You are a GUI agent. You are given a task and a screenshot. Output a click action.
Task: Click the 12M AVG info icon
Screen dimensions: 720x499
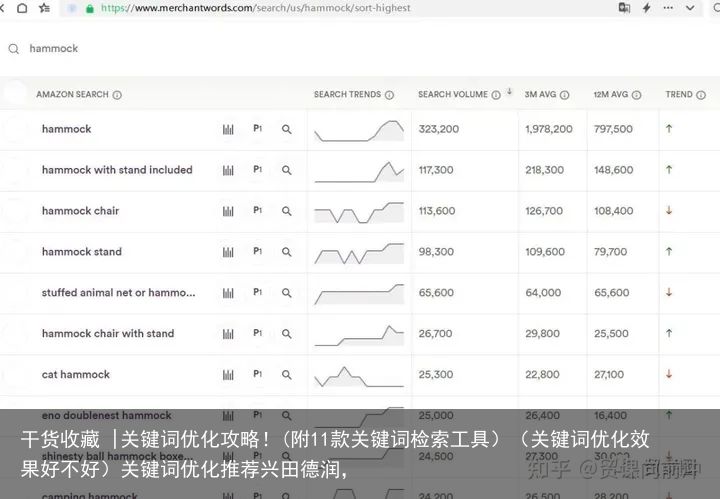click(x=636, y=95)
